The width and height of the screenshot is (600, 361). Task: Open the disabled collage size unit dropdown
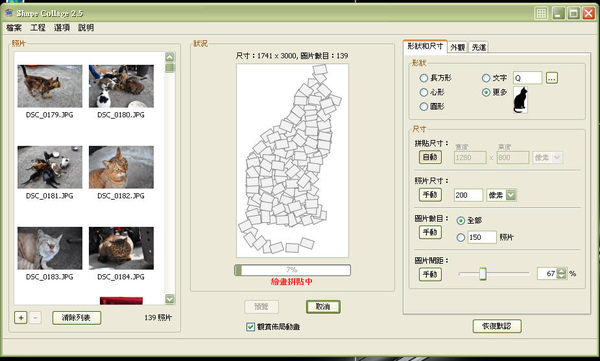click(557, 157)
